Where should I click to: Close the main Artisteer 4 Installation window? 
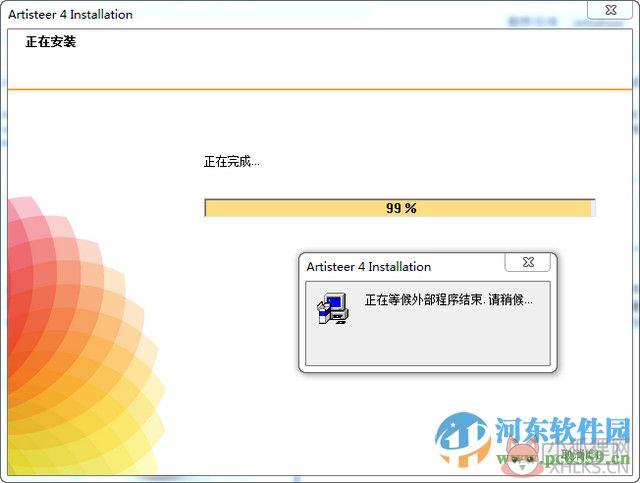click(610, 10)
